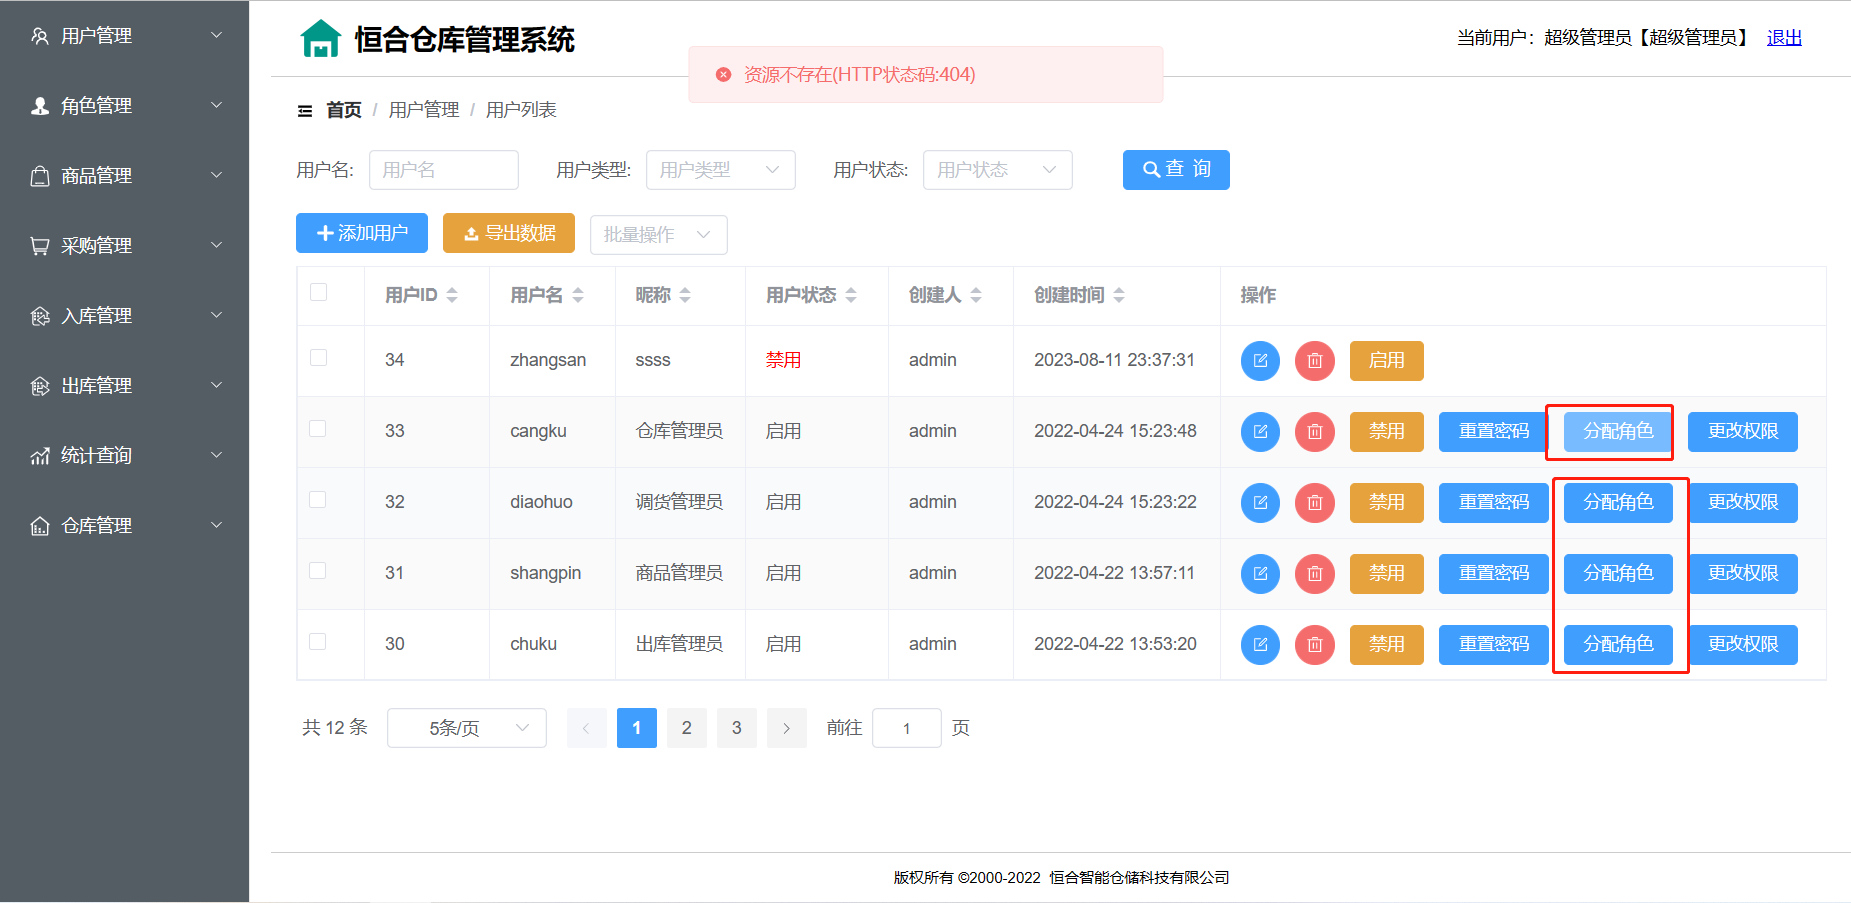Image resolution: width=1851 pixels, height=903 pixels.
Task: Click the 前往 page number input
Action: coord(907,728)
